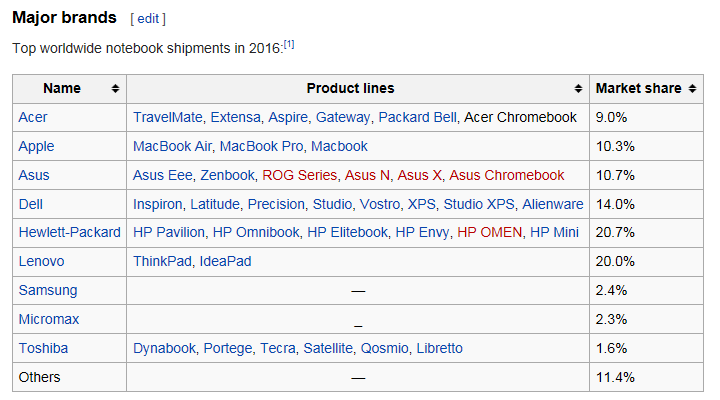Image resolution: width=720 pixels, height=400 pixels.
Task: Follow the Asus link in Name column
Action: point(34,175)
